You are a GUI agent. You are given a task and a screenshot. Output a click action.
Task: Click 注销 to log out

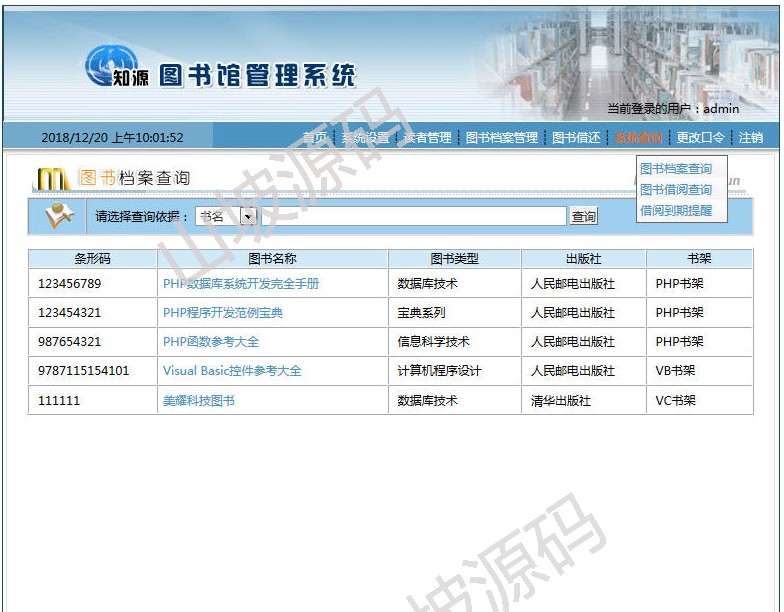coord(751,138)
